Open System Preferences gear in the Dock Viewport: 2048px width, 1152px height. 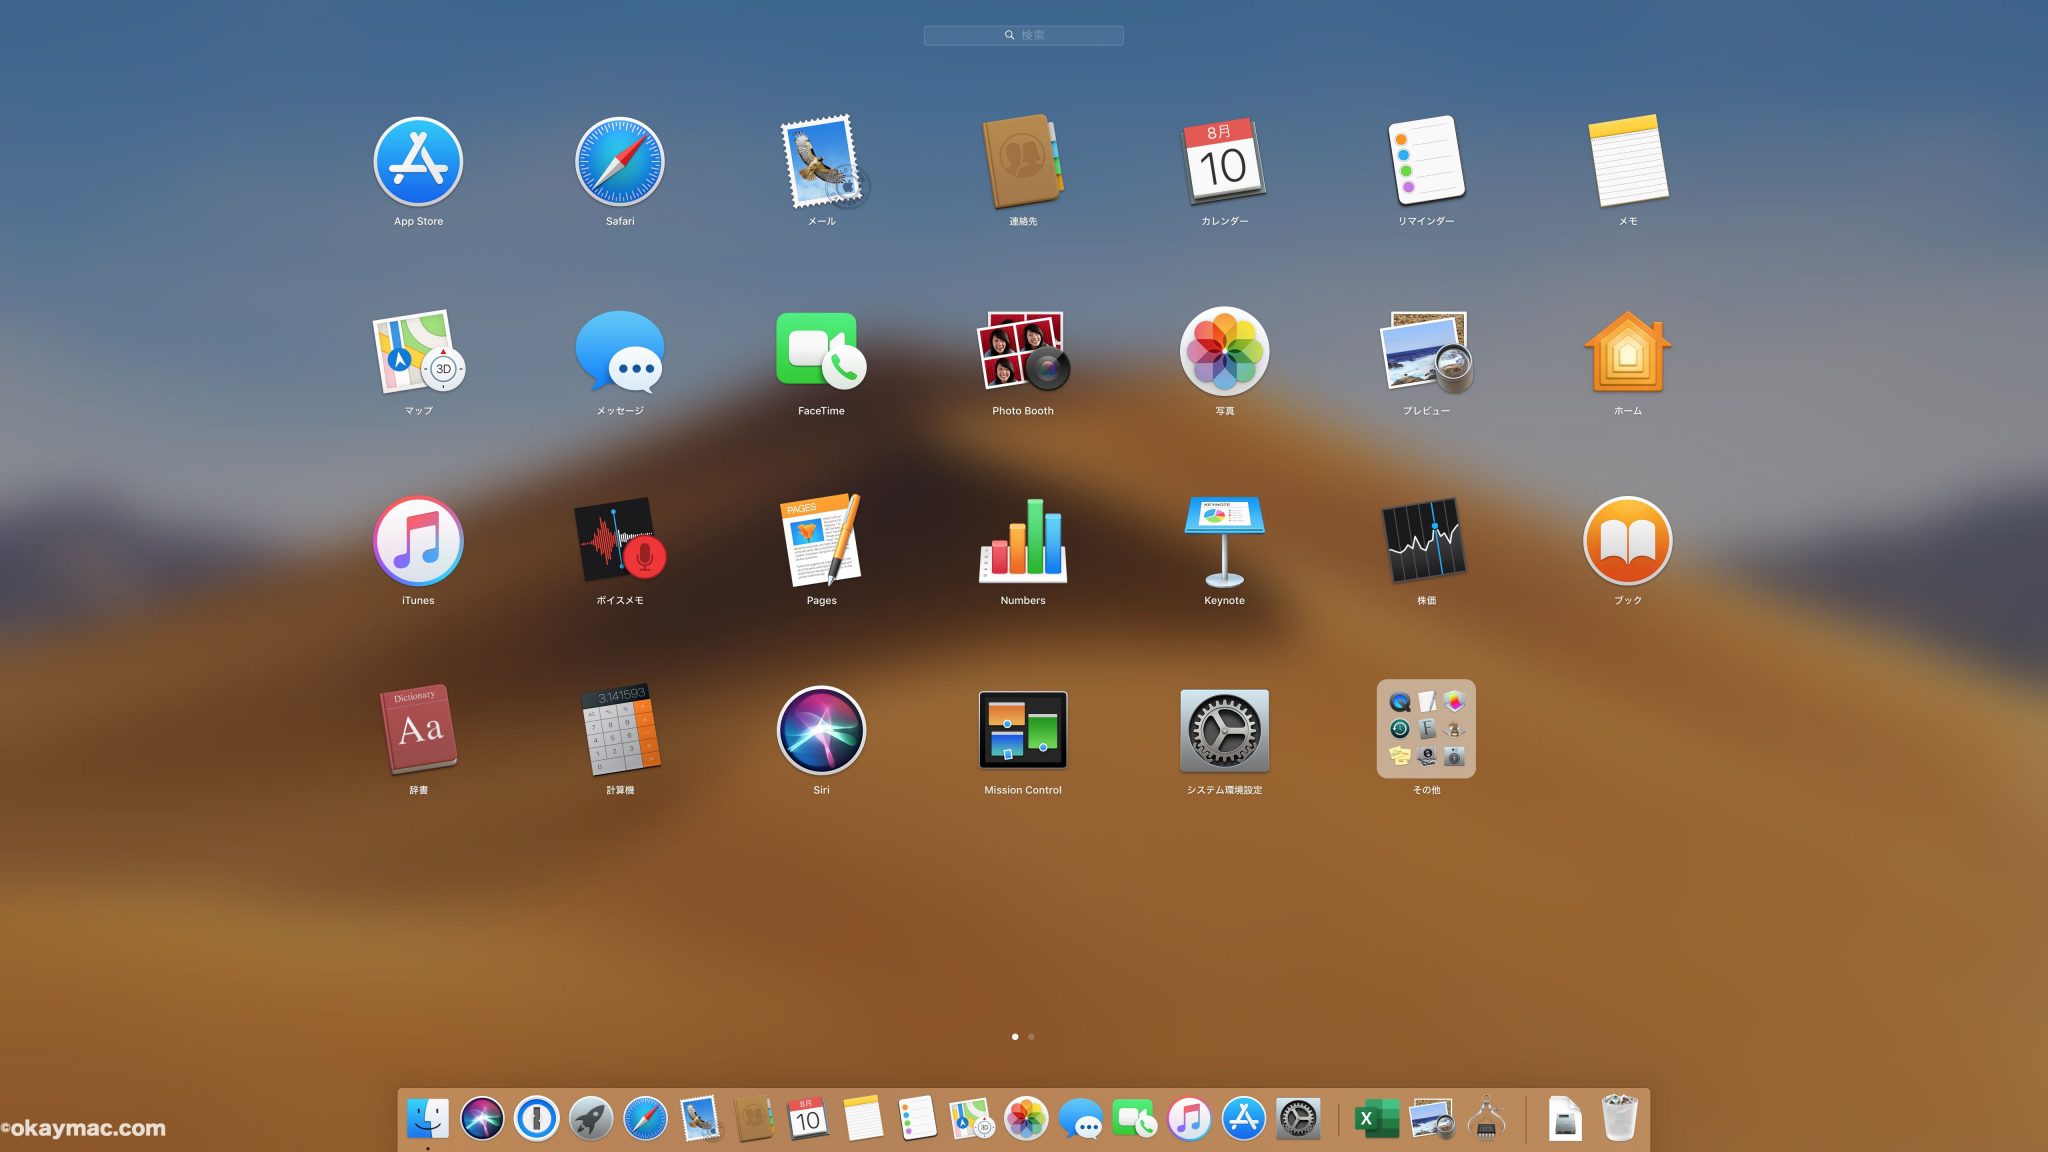point(1297,1118)
